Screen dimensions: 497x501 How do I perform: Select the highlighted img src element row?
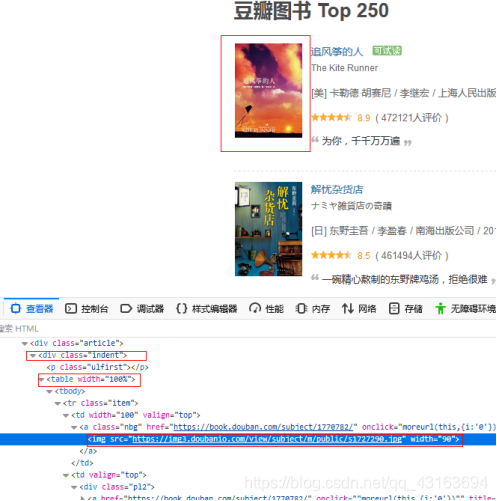[248, 439]
